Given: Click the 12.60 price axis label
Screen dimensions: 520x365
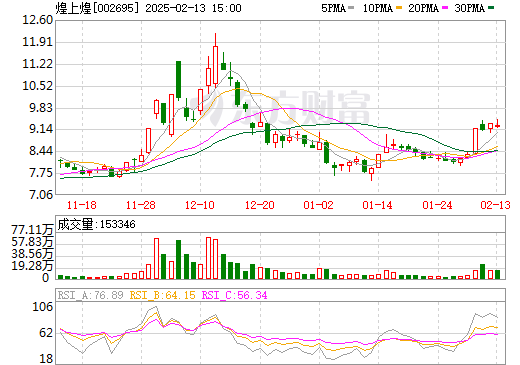Looking at the screenshot, I should (x=37, y=20).
